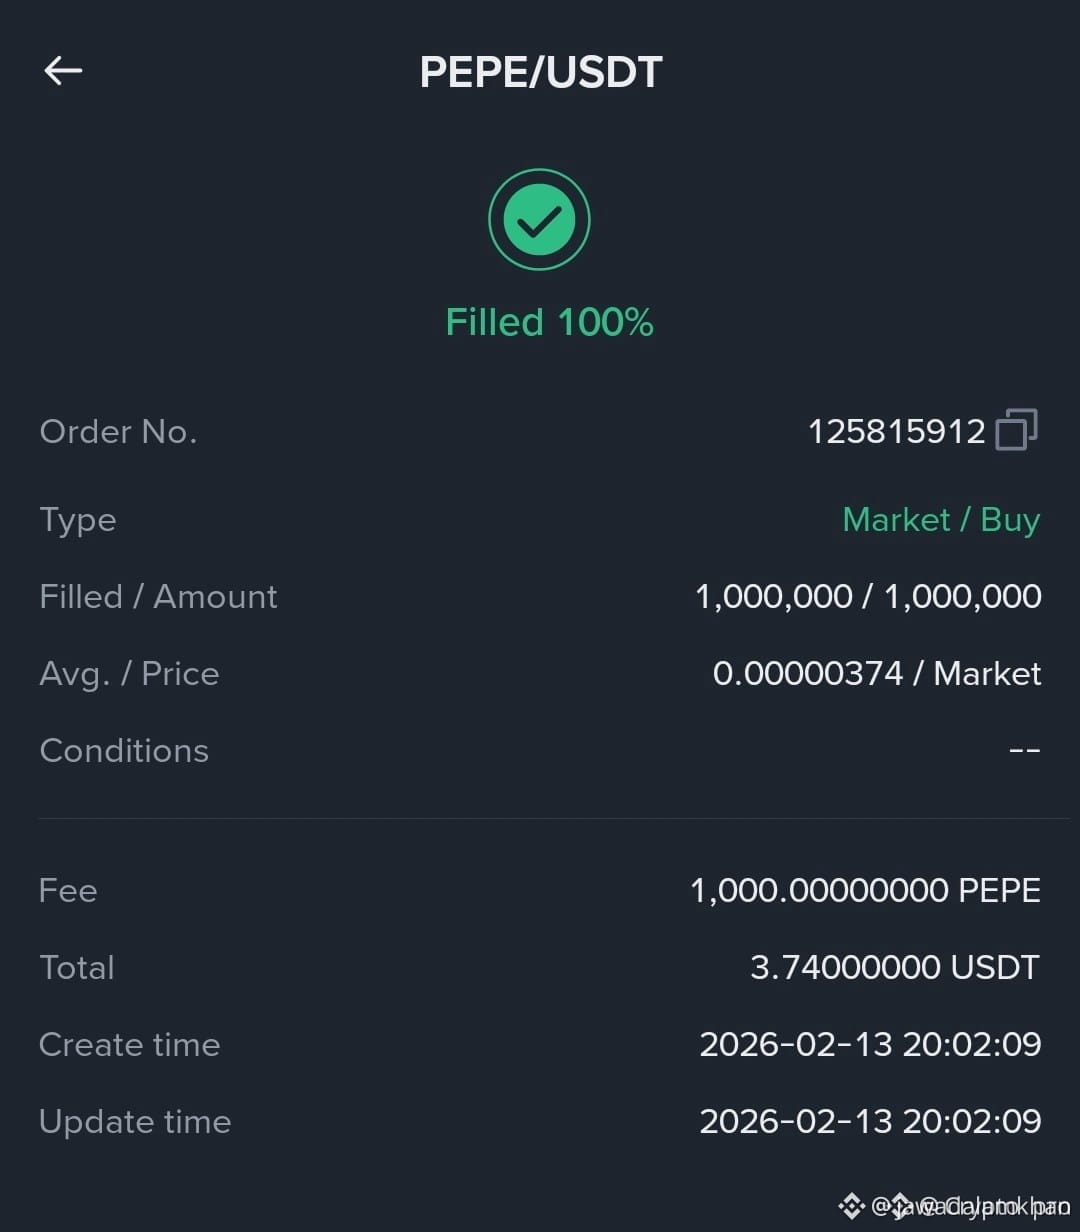This screenshot has width=1080, height=1232.
Task: Go back using the left arrow
Action: click(x=63, y=70)
